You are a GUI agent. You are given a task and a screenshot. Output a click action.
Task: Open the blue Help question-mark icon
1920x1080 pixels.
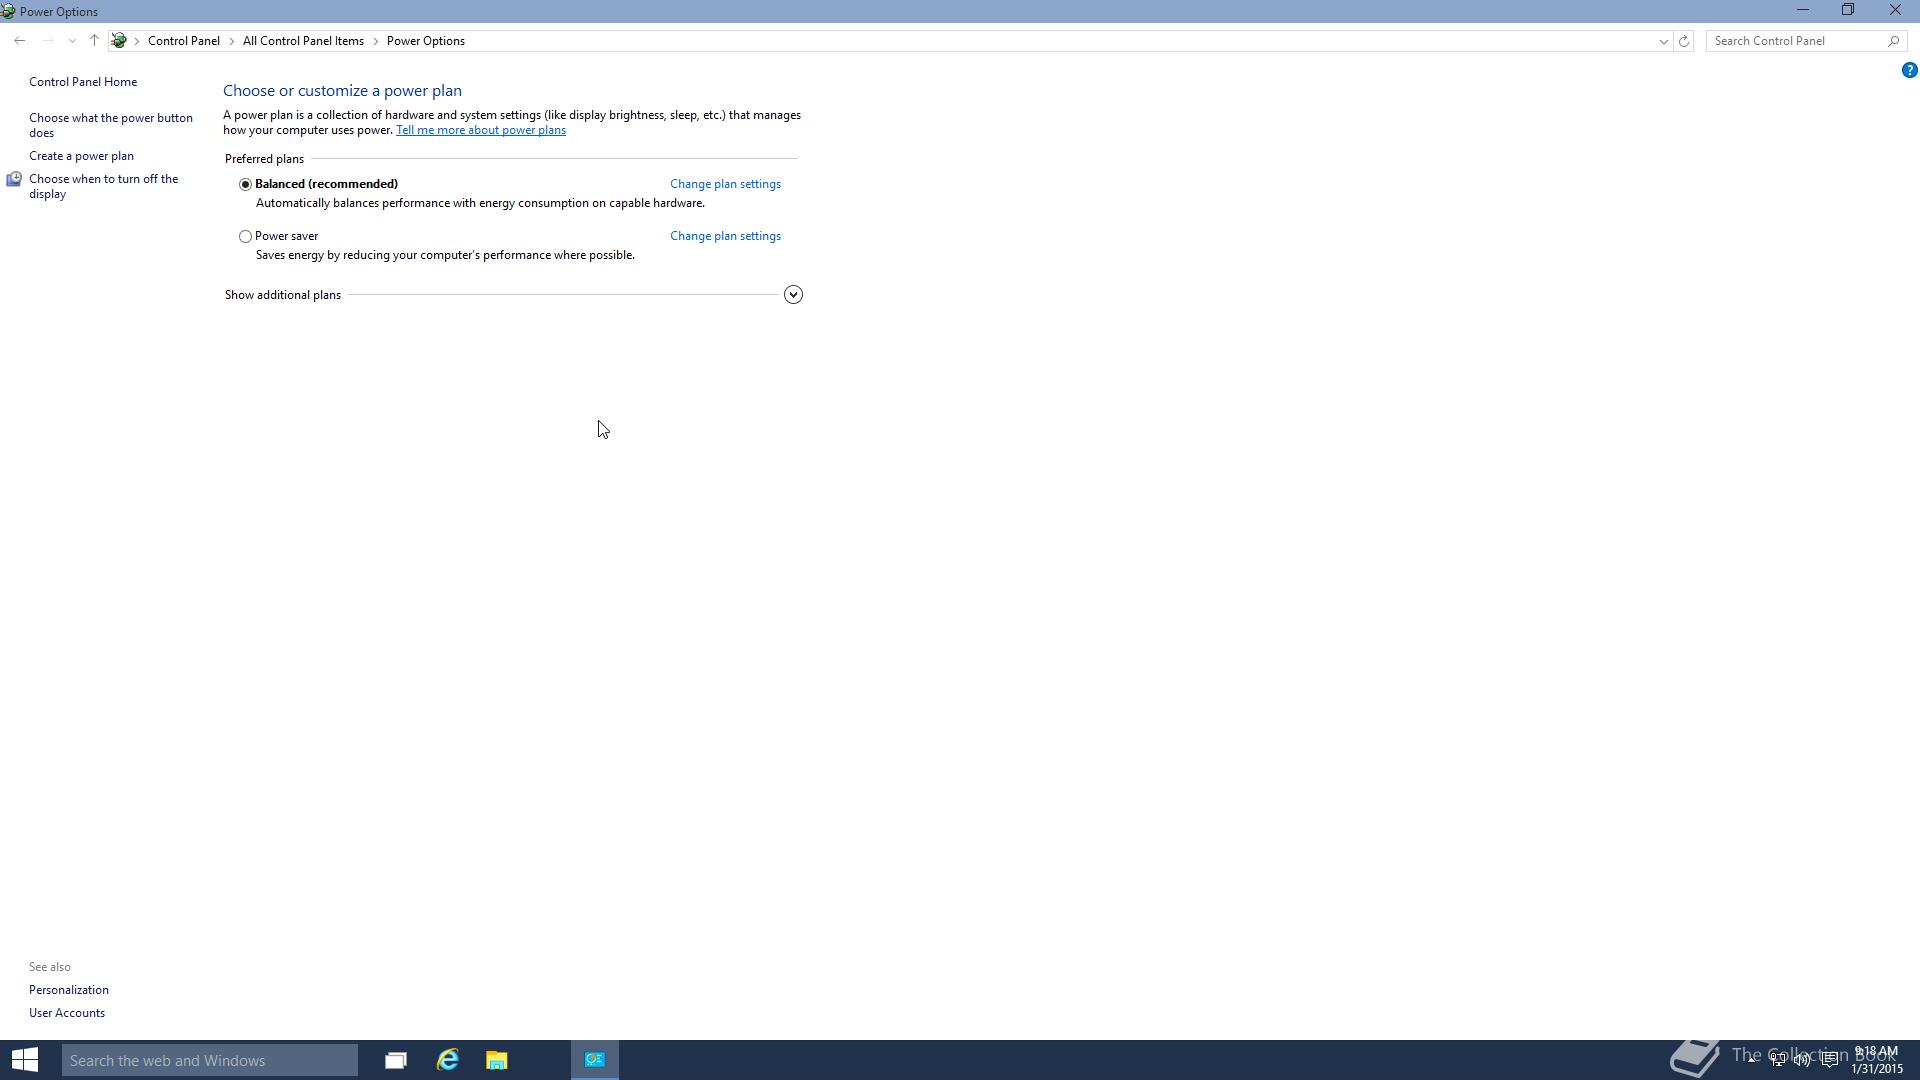tap(1909, 70)
